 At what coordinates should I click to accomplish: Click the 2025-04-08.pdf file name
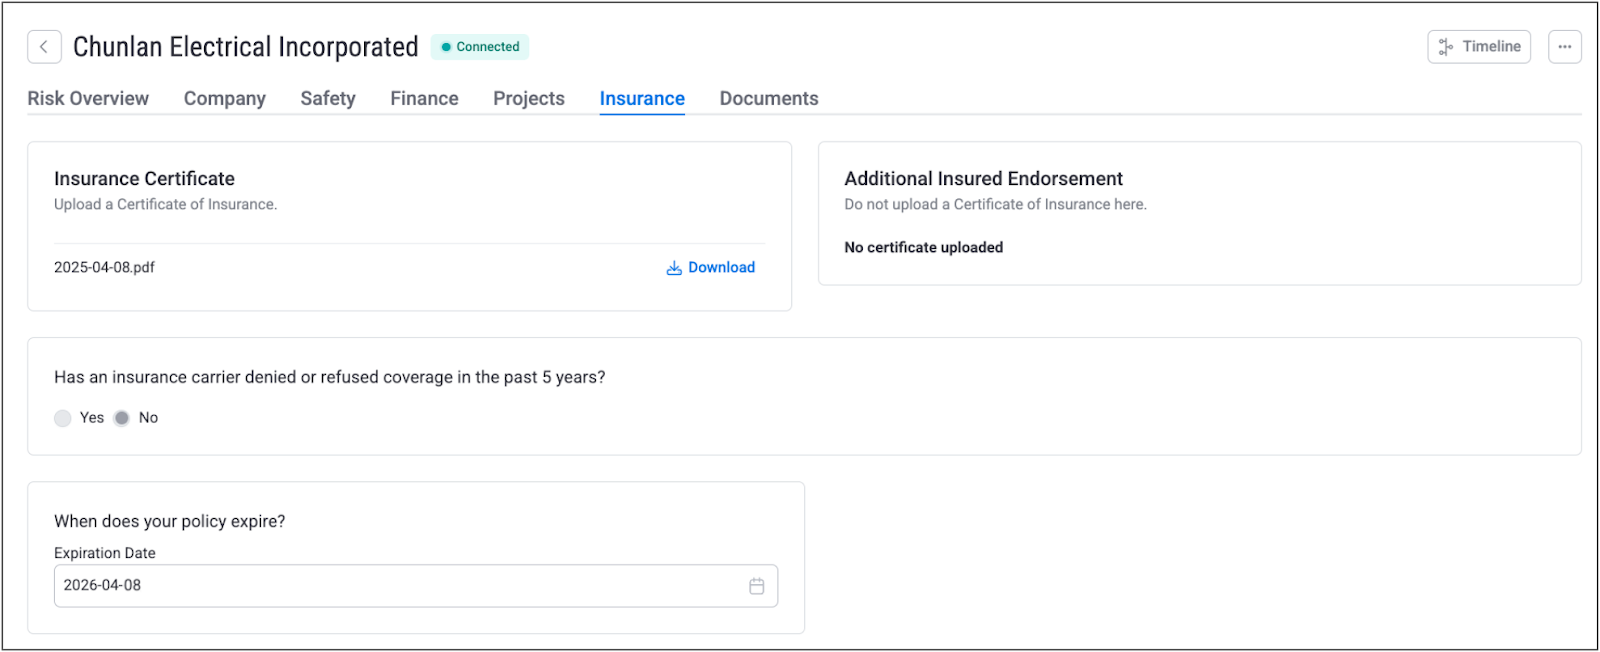point(104,268)
